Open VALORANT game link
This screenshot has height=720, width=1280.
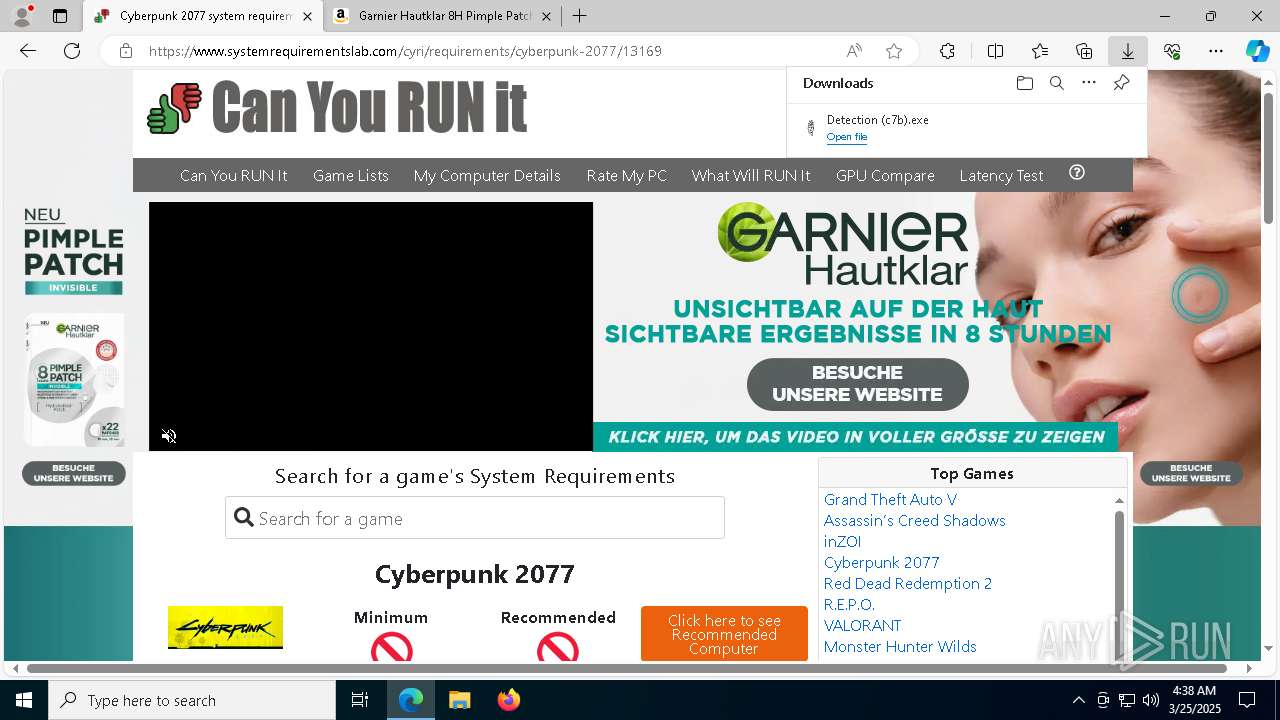coord(862,625)
